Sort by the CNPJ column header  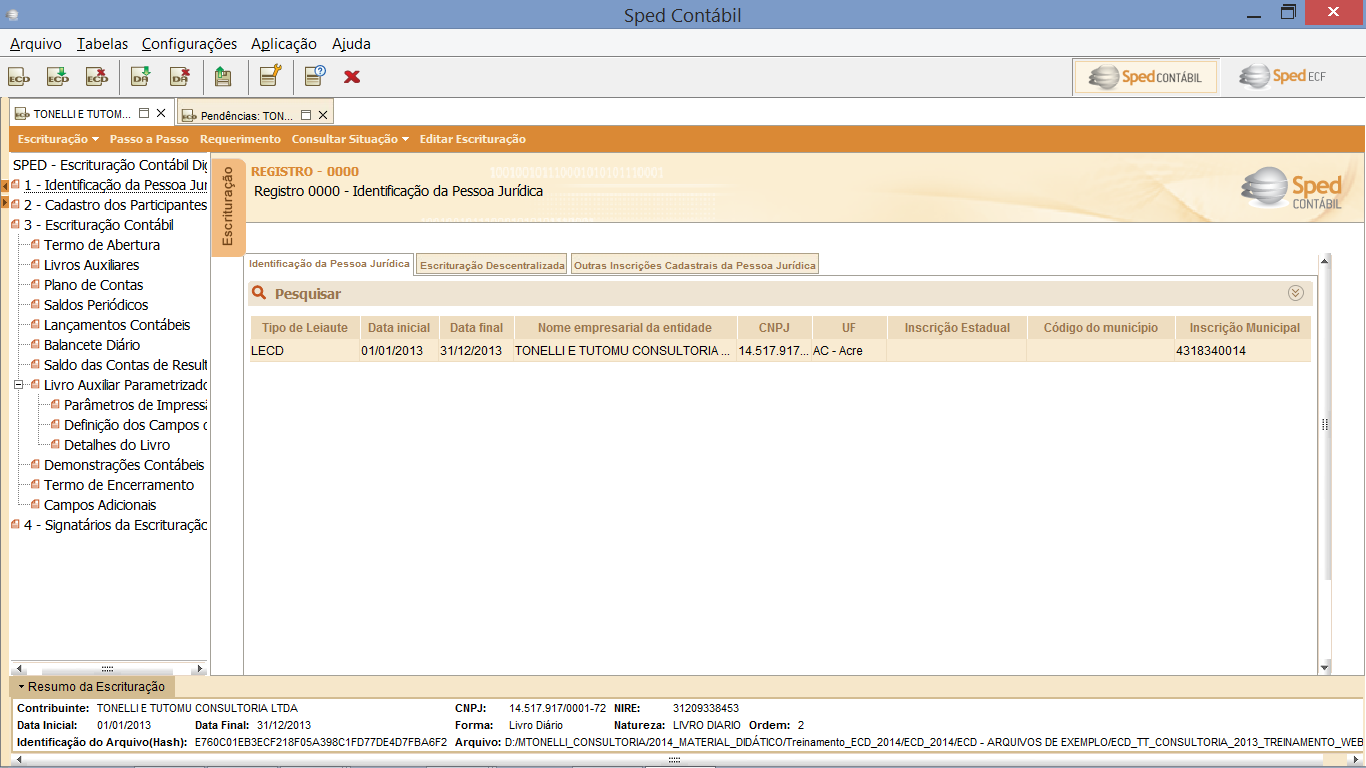[x=774, y=327]
